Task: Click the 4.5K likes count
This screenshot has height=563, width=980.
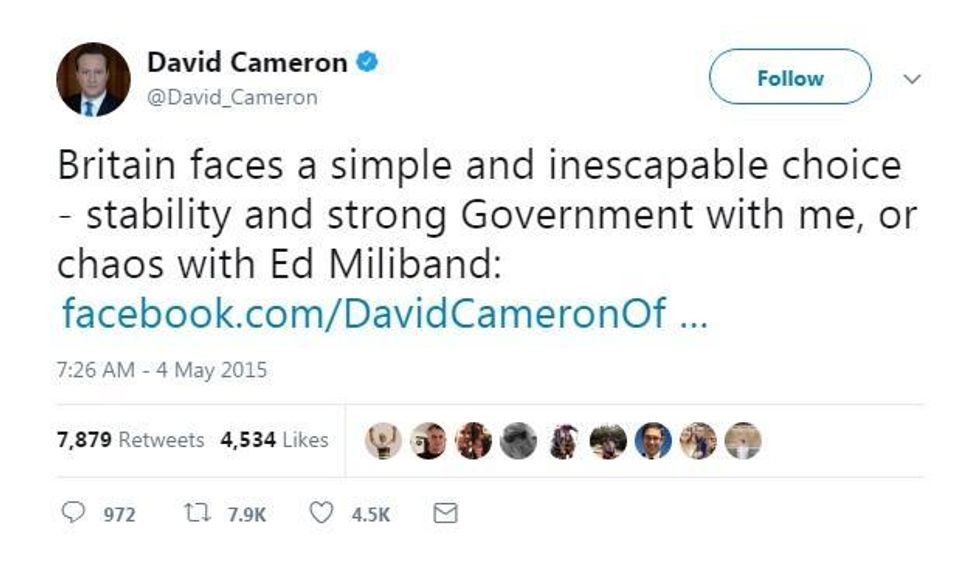Action: [370, 515]
